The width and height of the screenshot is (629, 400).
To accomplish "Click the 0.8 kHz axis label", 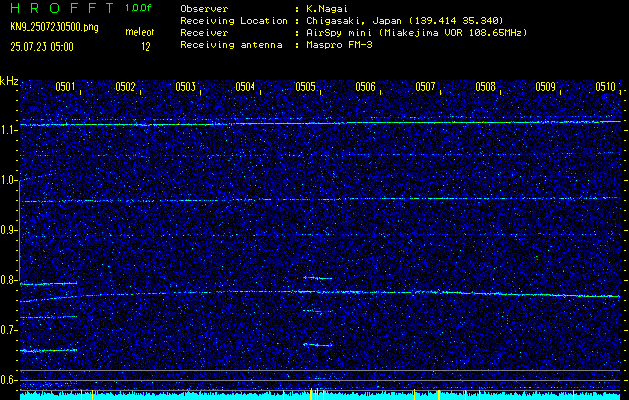I will [8, 280].
